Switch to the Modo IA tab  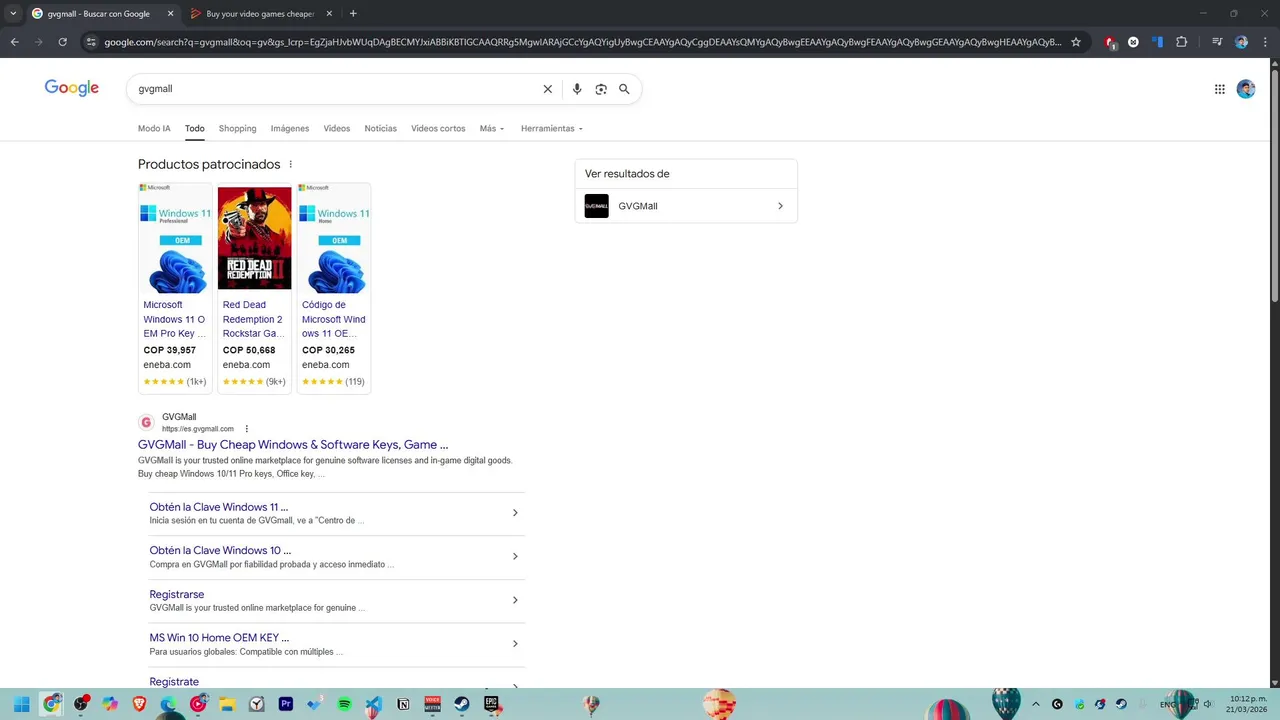click(x=154, y=129)
